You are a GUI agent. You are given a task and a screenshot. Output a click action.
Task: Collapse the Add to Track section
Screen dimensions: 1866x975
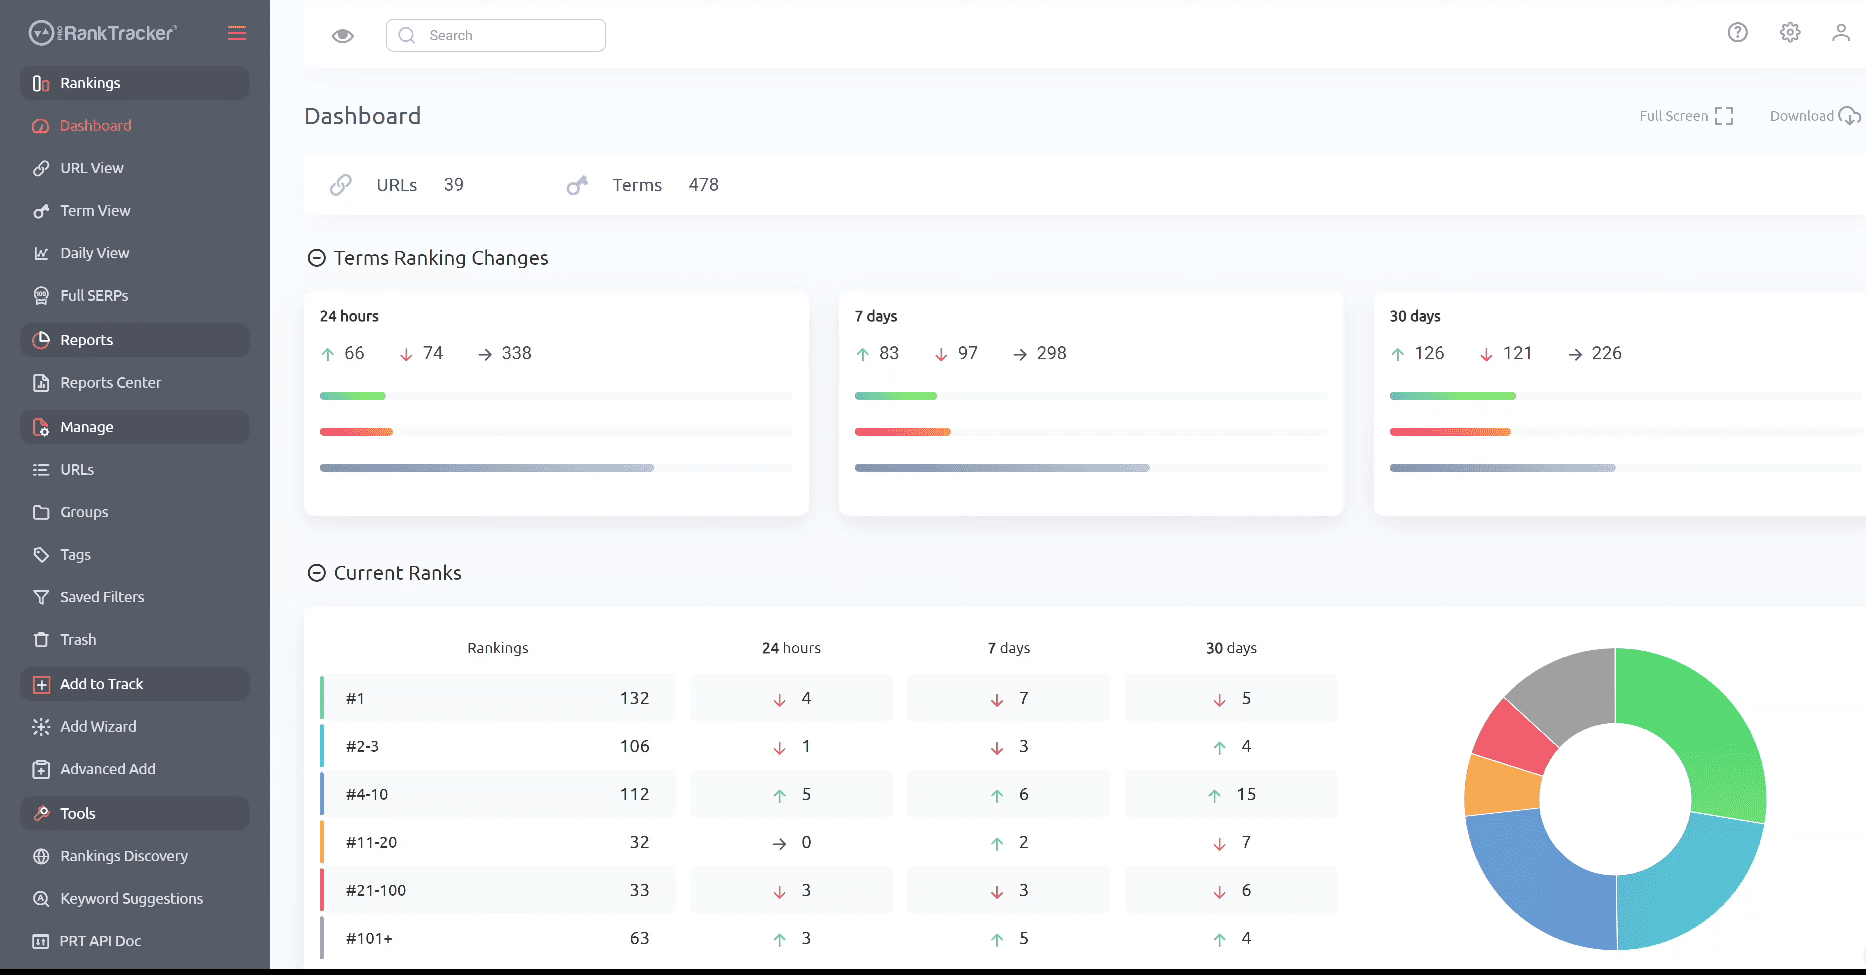(x=135, y=684)
